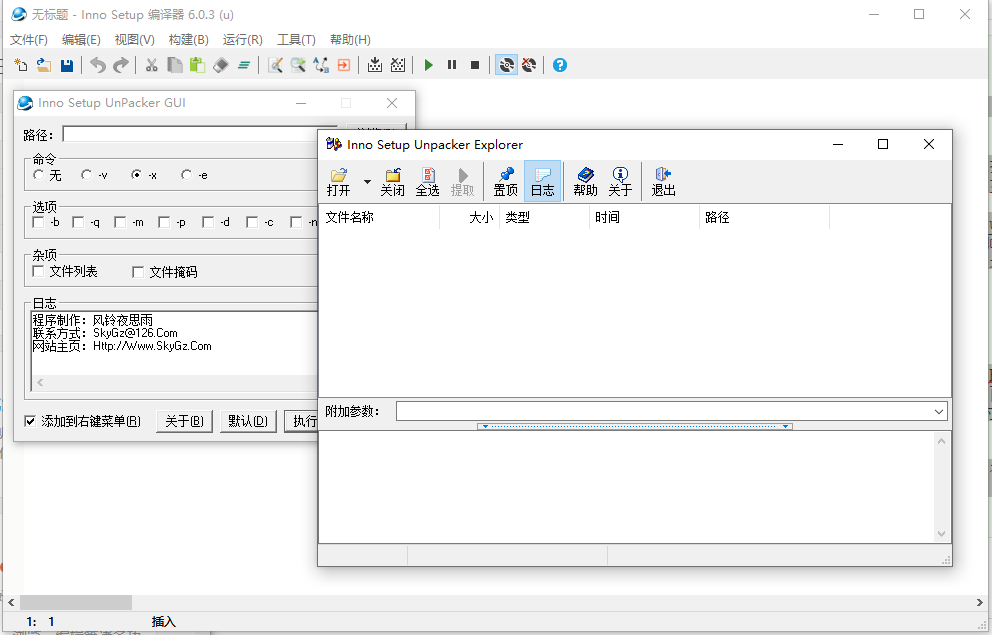
Task: Open Find using the magnifier-with-pencil icon
Action: (x=275, y=65)
